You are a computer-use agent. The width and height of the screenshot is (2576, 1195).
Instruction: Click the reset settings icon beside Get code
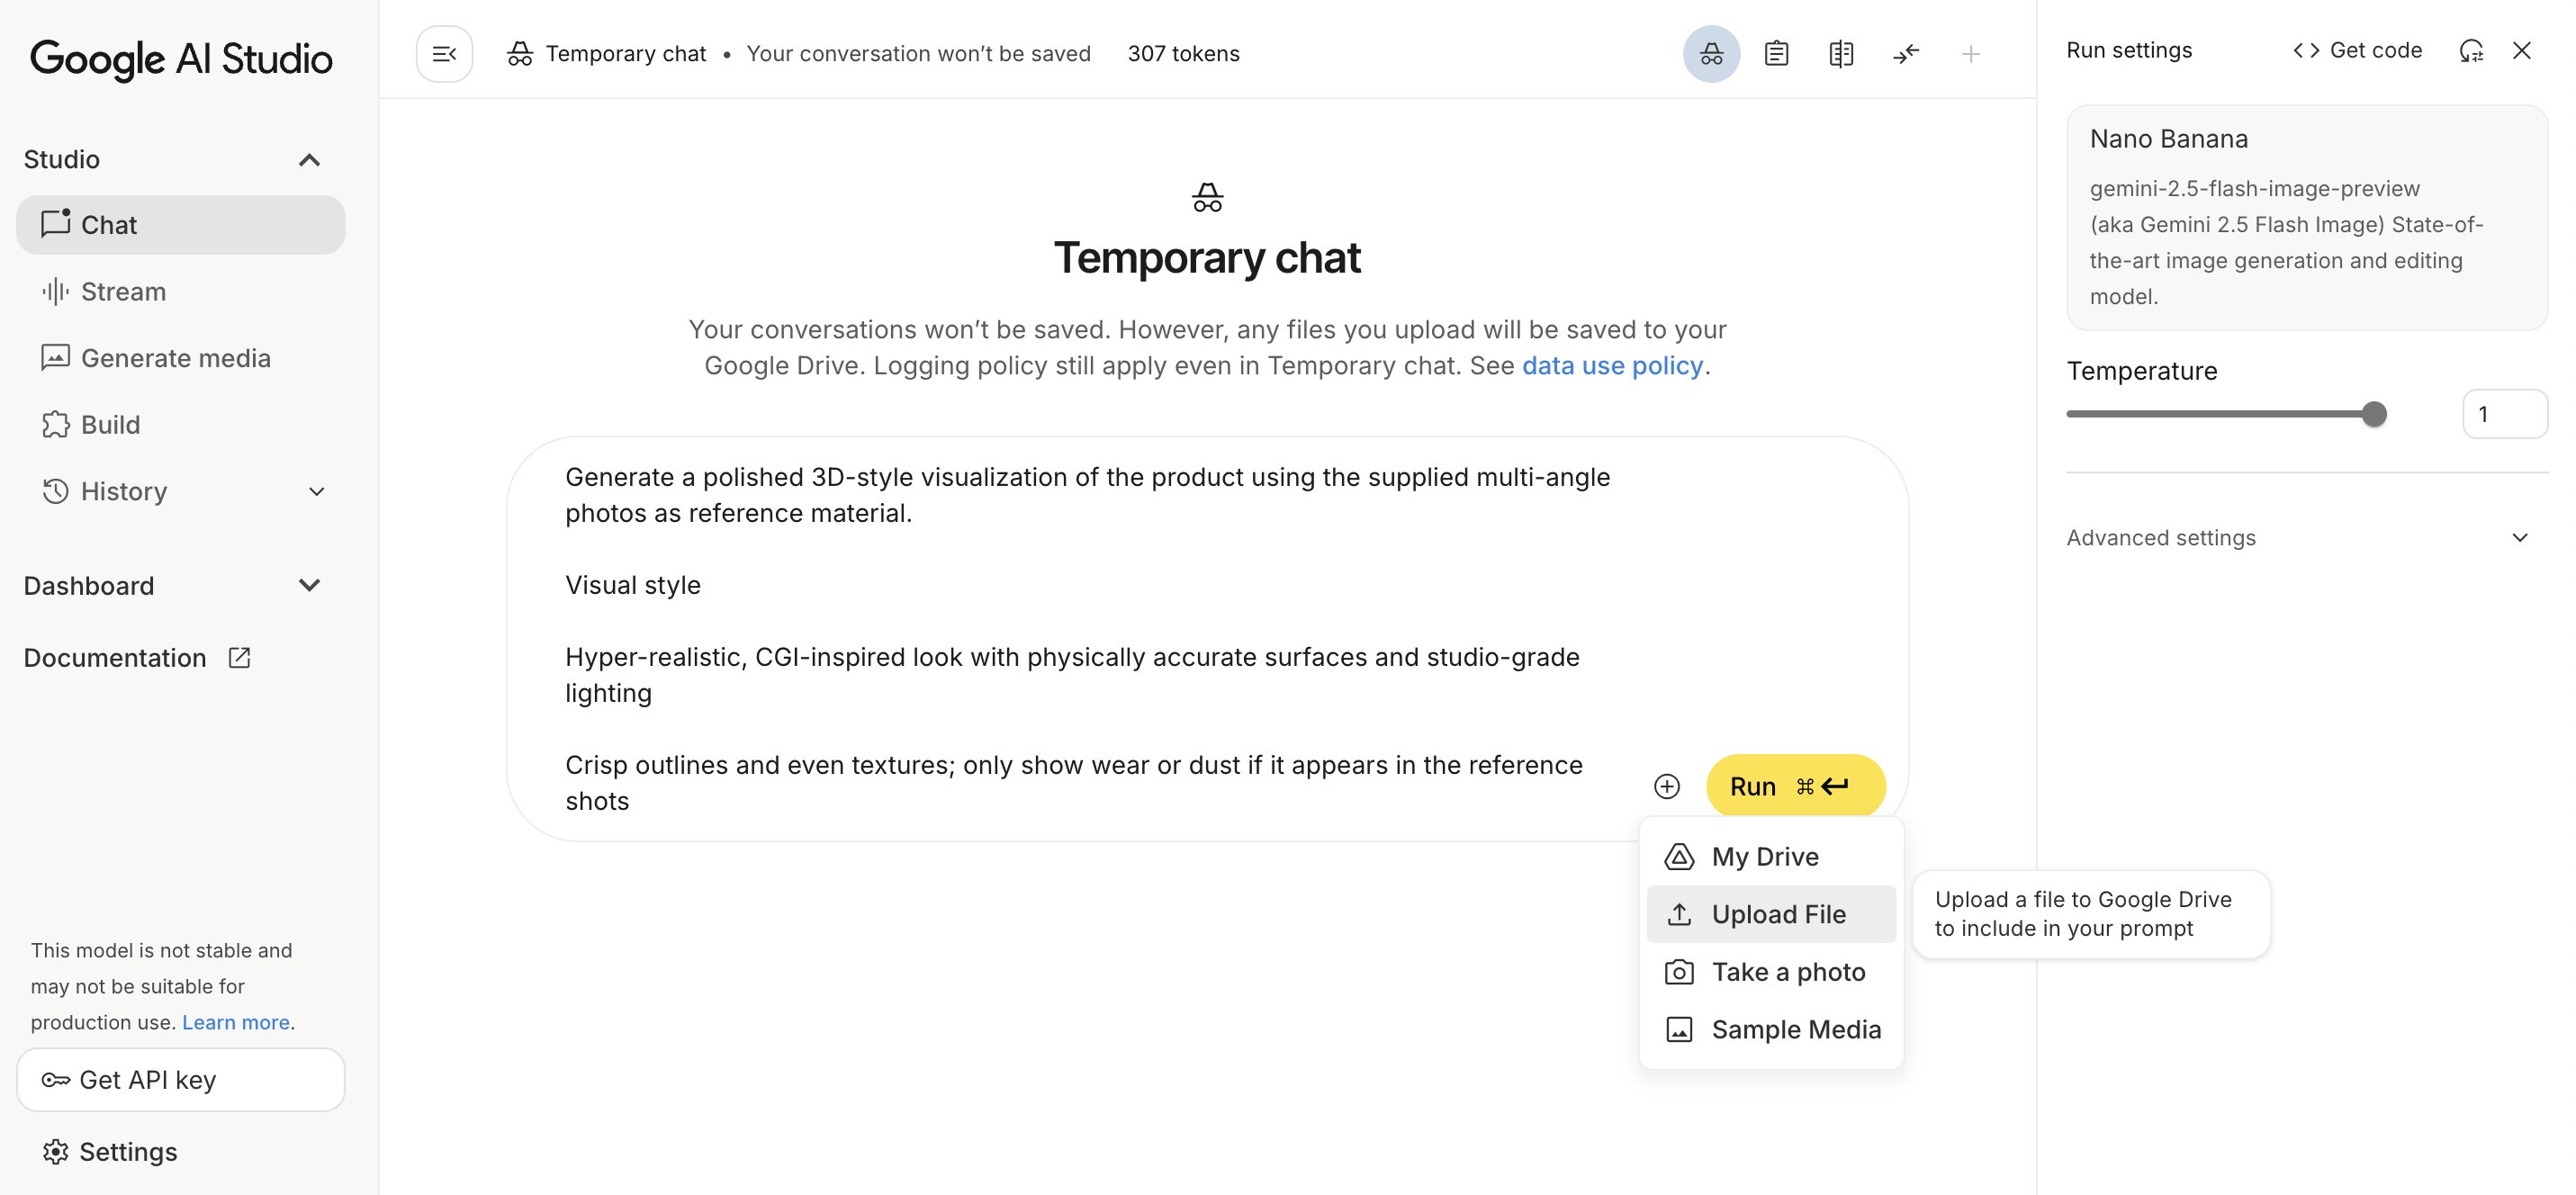click(2471, 50)
